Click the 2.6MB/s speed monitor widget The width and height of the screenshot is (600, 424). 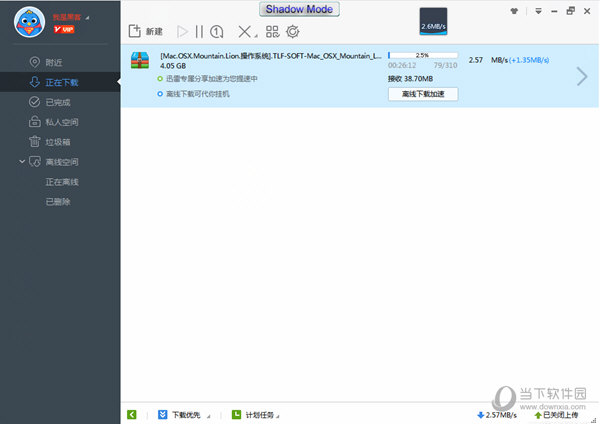pos(433,21)
